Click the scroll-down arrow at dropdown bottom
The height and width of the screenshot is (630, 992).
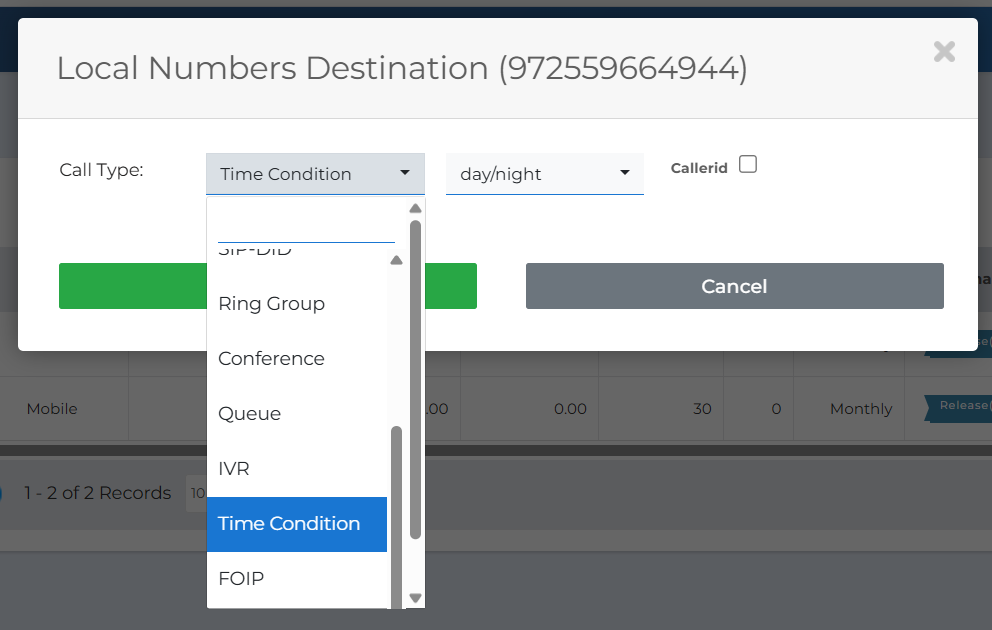[x=416, y=598]
